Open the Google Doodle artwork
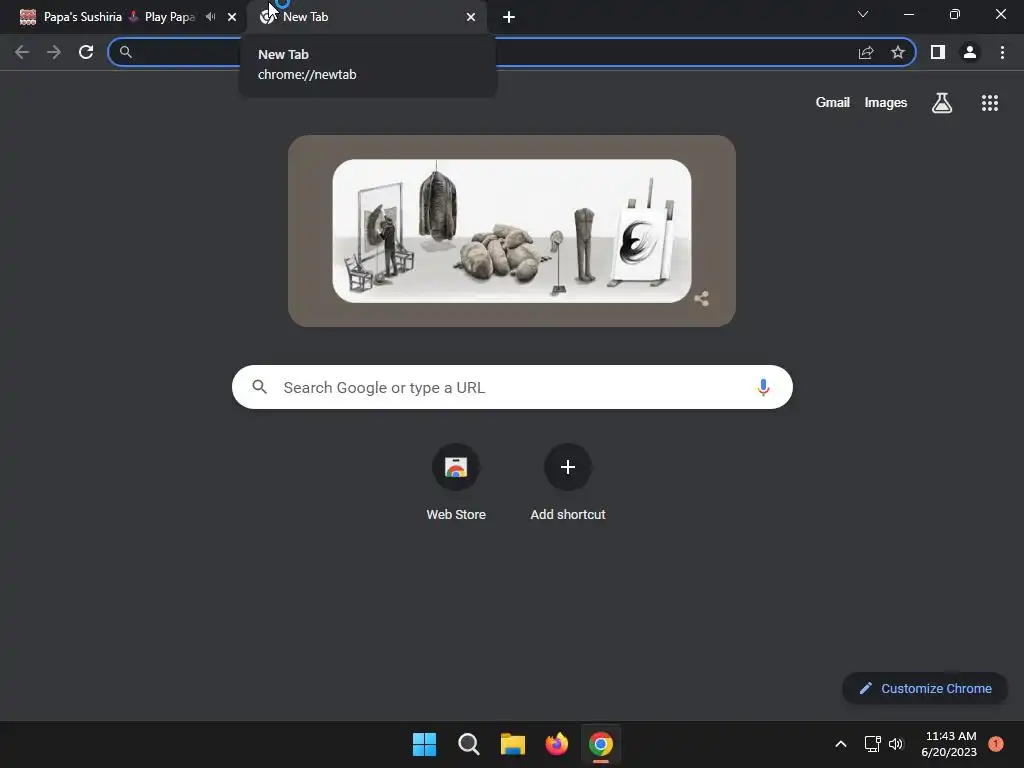Viewport: 1024px width, 768px height. click(x=512, y=231)
